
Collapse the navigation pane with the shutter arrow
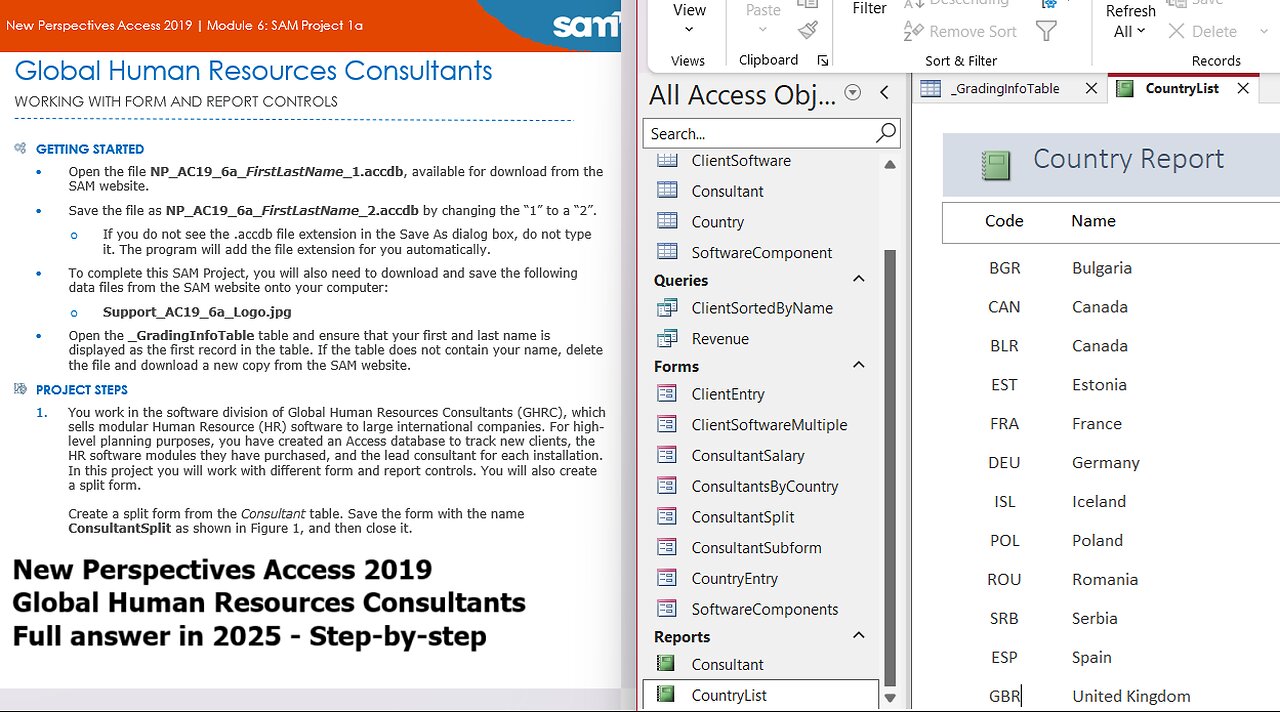point(885,93)
